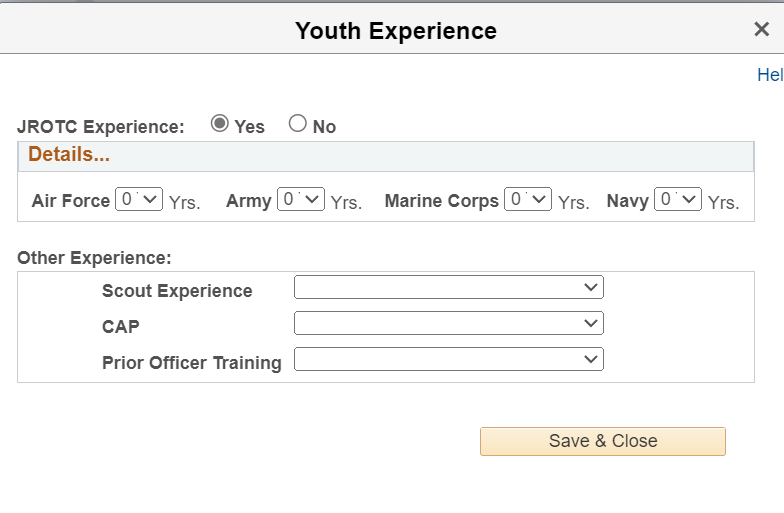This screenshot has height=513, width=784.
Task: Click the Prior Officer Training label text
Action: click(191, 363)
